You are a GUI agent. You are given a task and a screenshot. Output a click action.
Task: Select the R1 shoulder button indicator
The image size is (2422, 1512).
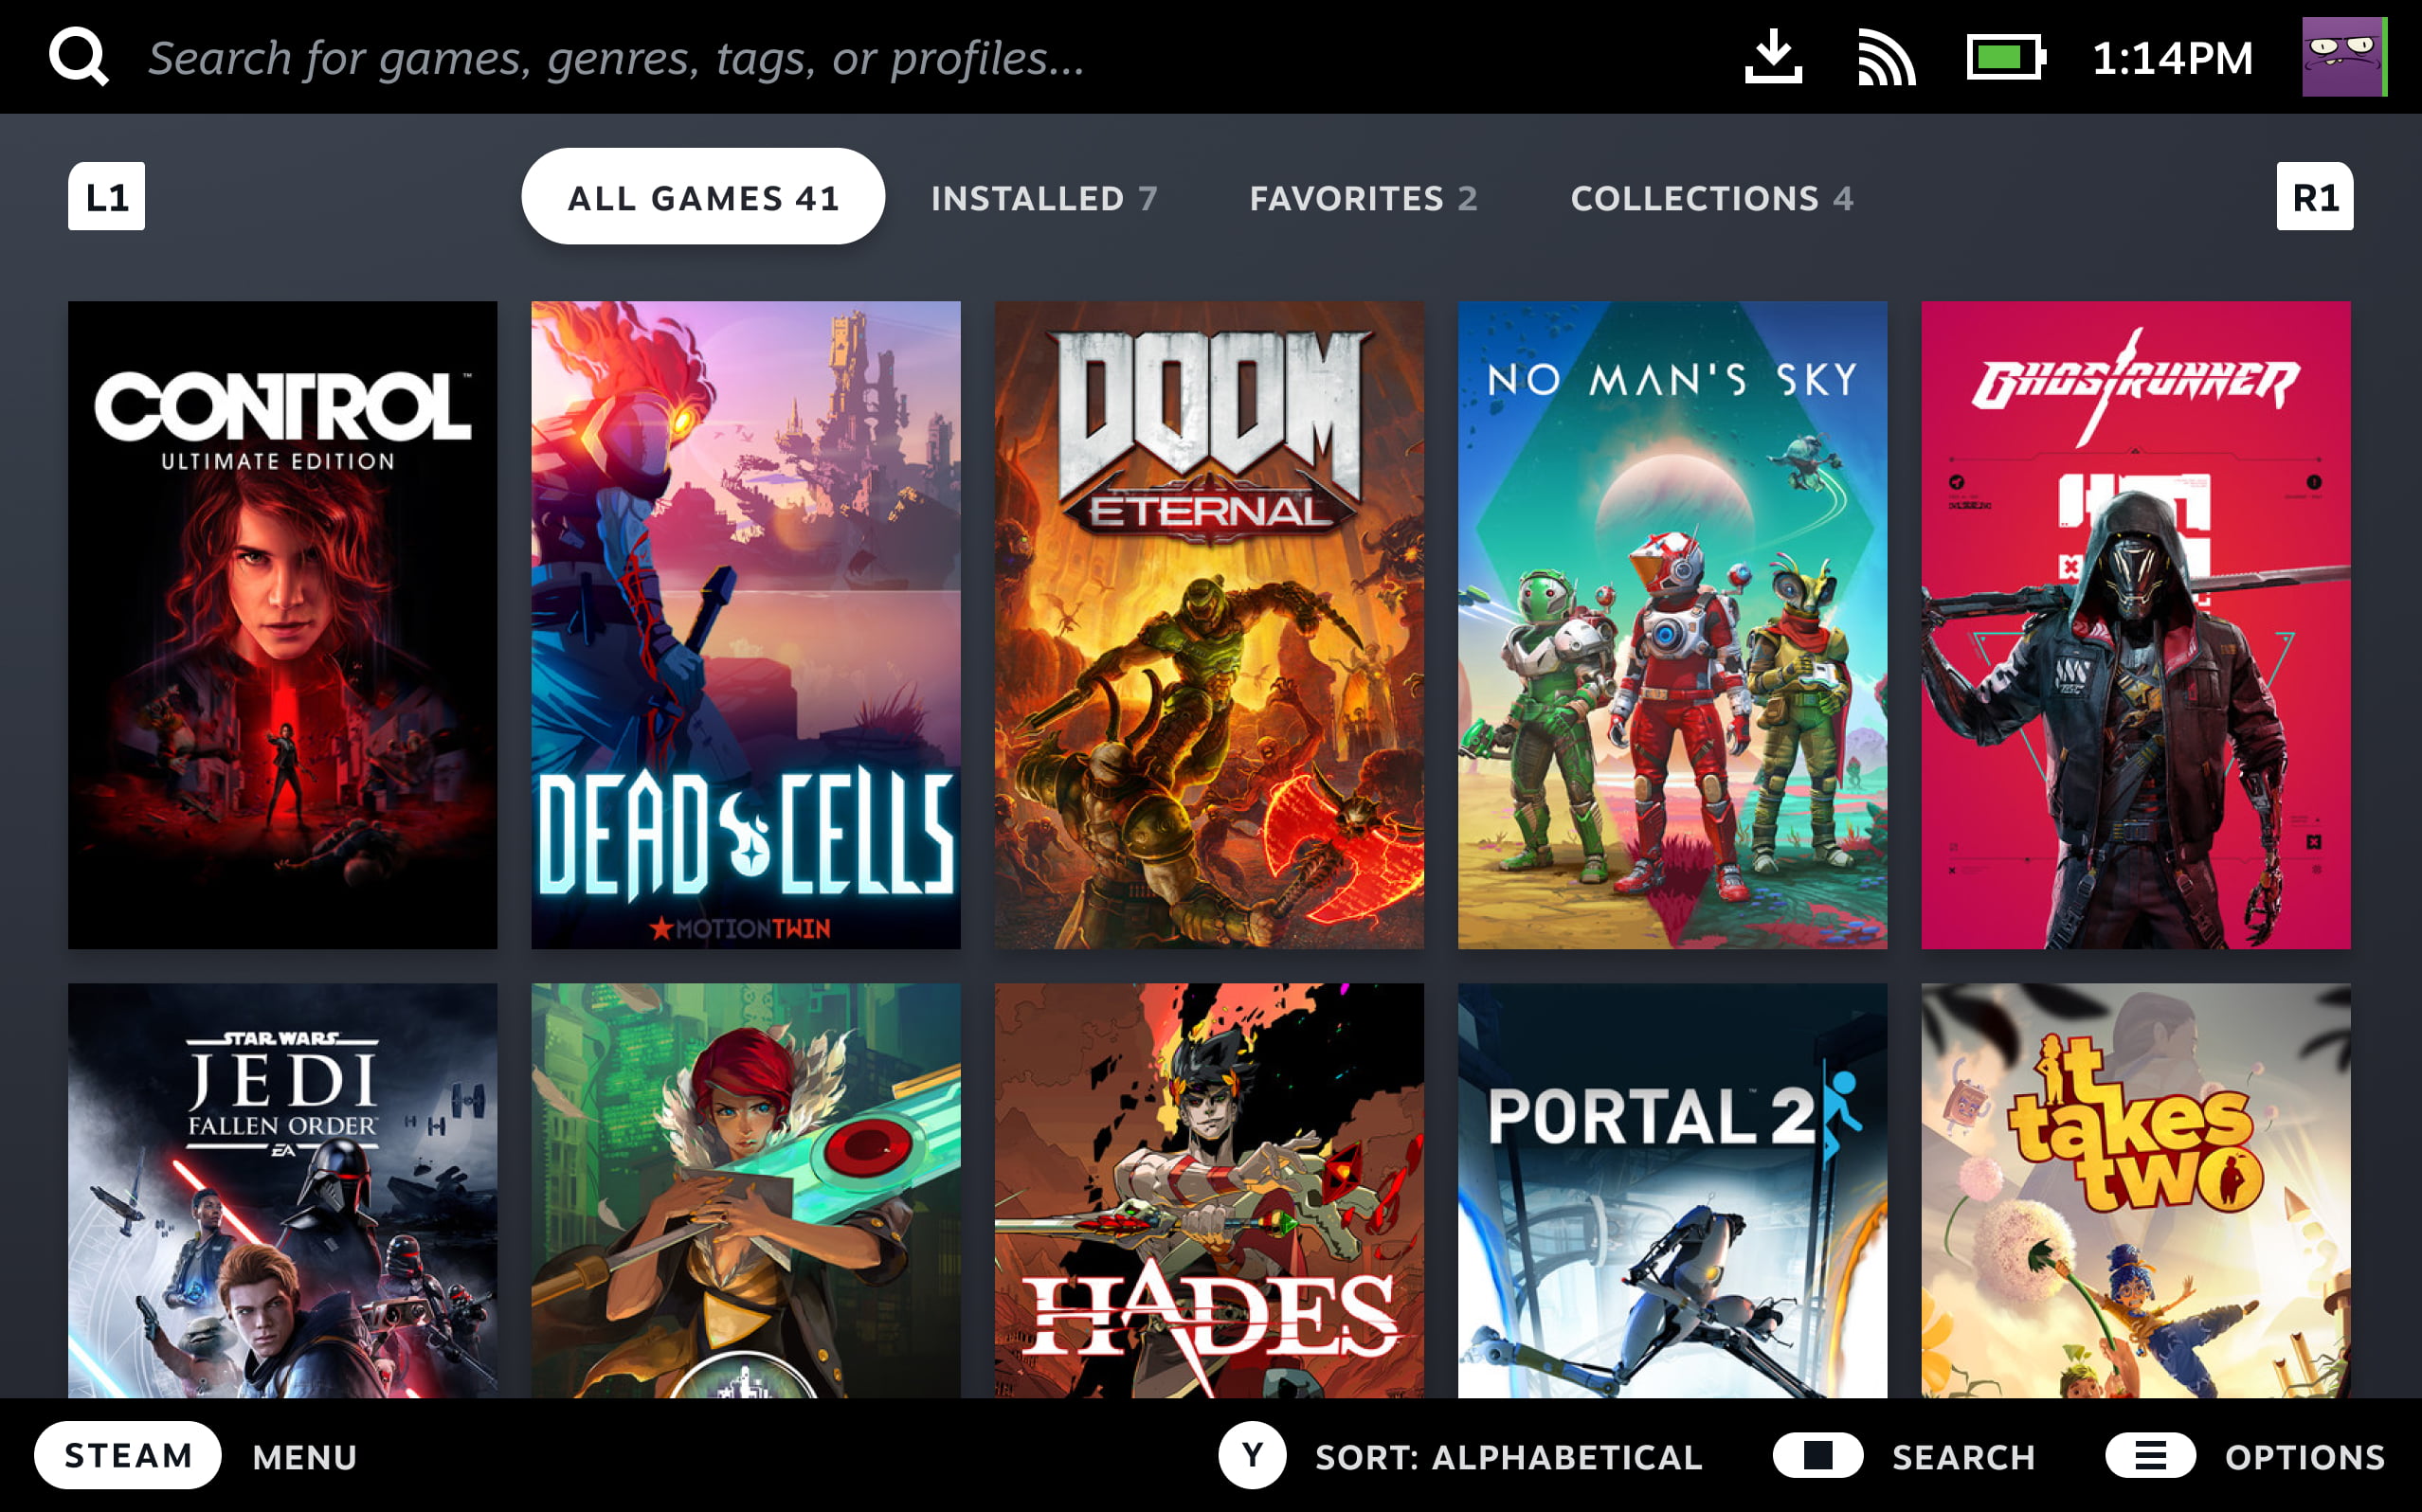(2314, 196)
